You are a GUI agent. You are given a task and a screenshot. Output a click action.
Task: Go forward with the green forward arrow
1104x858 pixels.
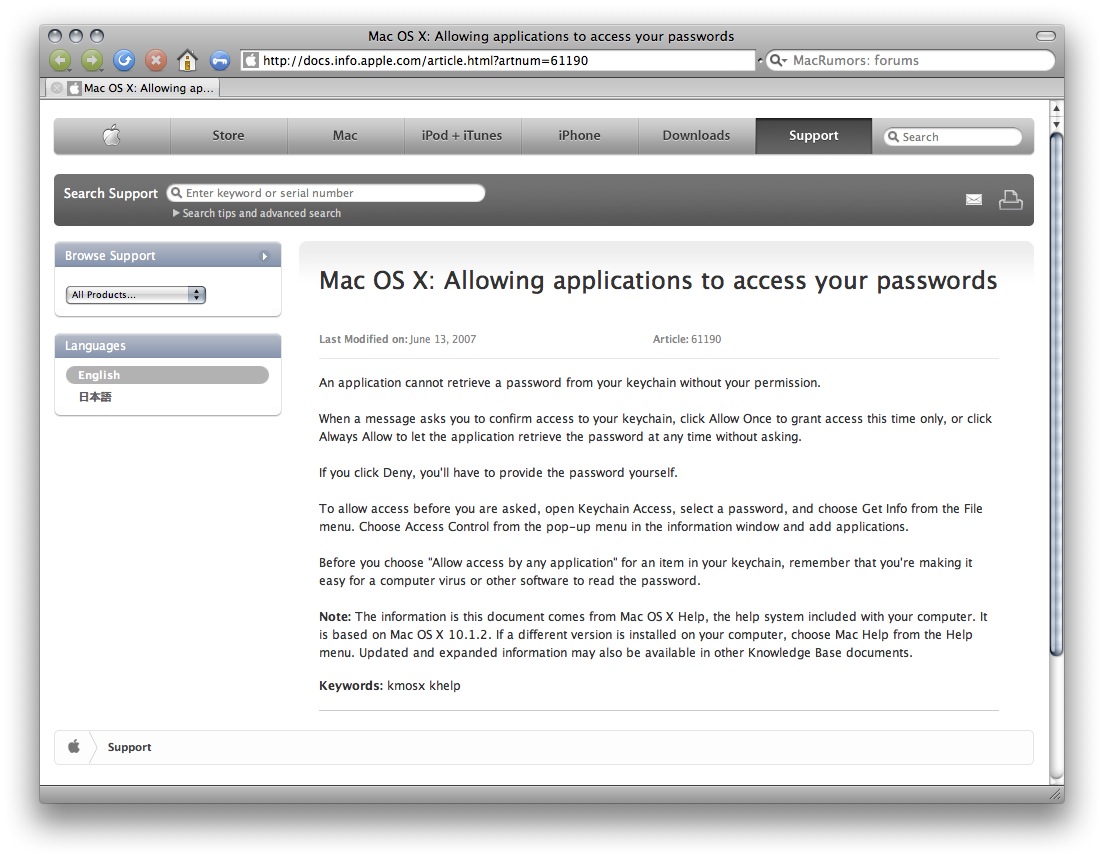[x=92, y=61]
